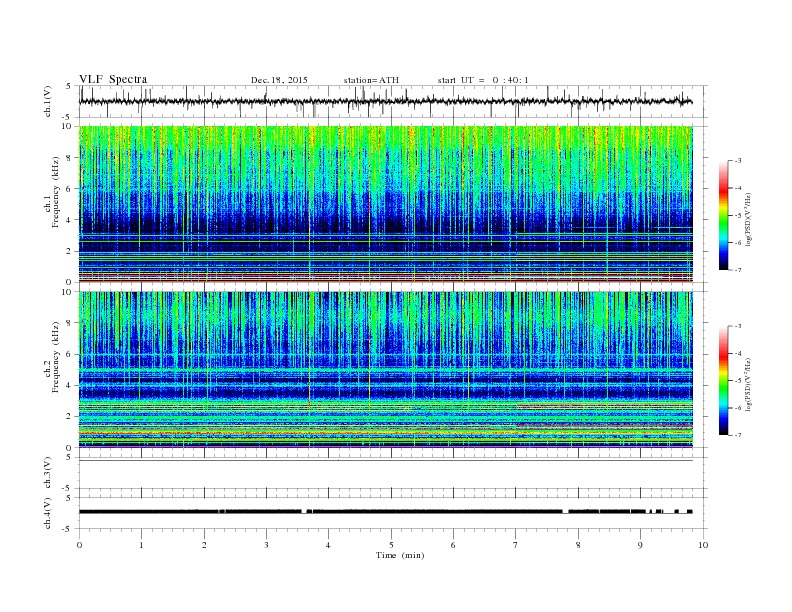Click the ch.1 voltage waveform trace
The width and height of the screenshot is (792, 612).
coord(385,101)
